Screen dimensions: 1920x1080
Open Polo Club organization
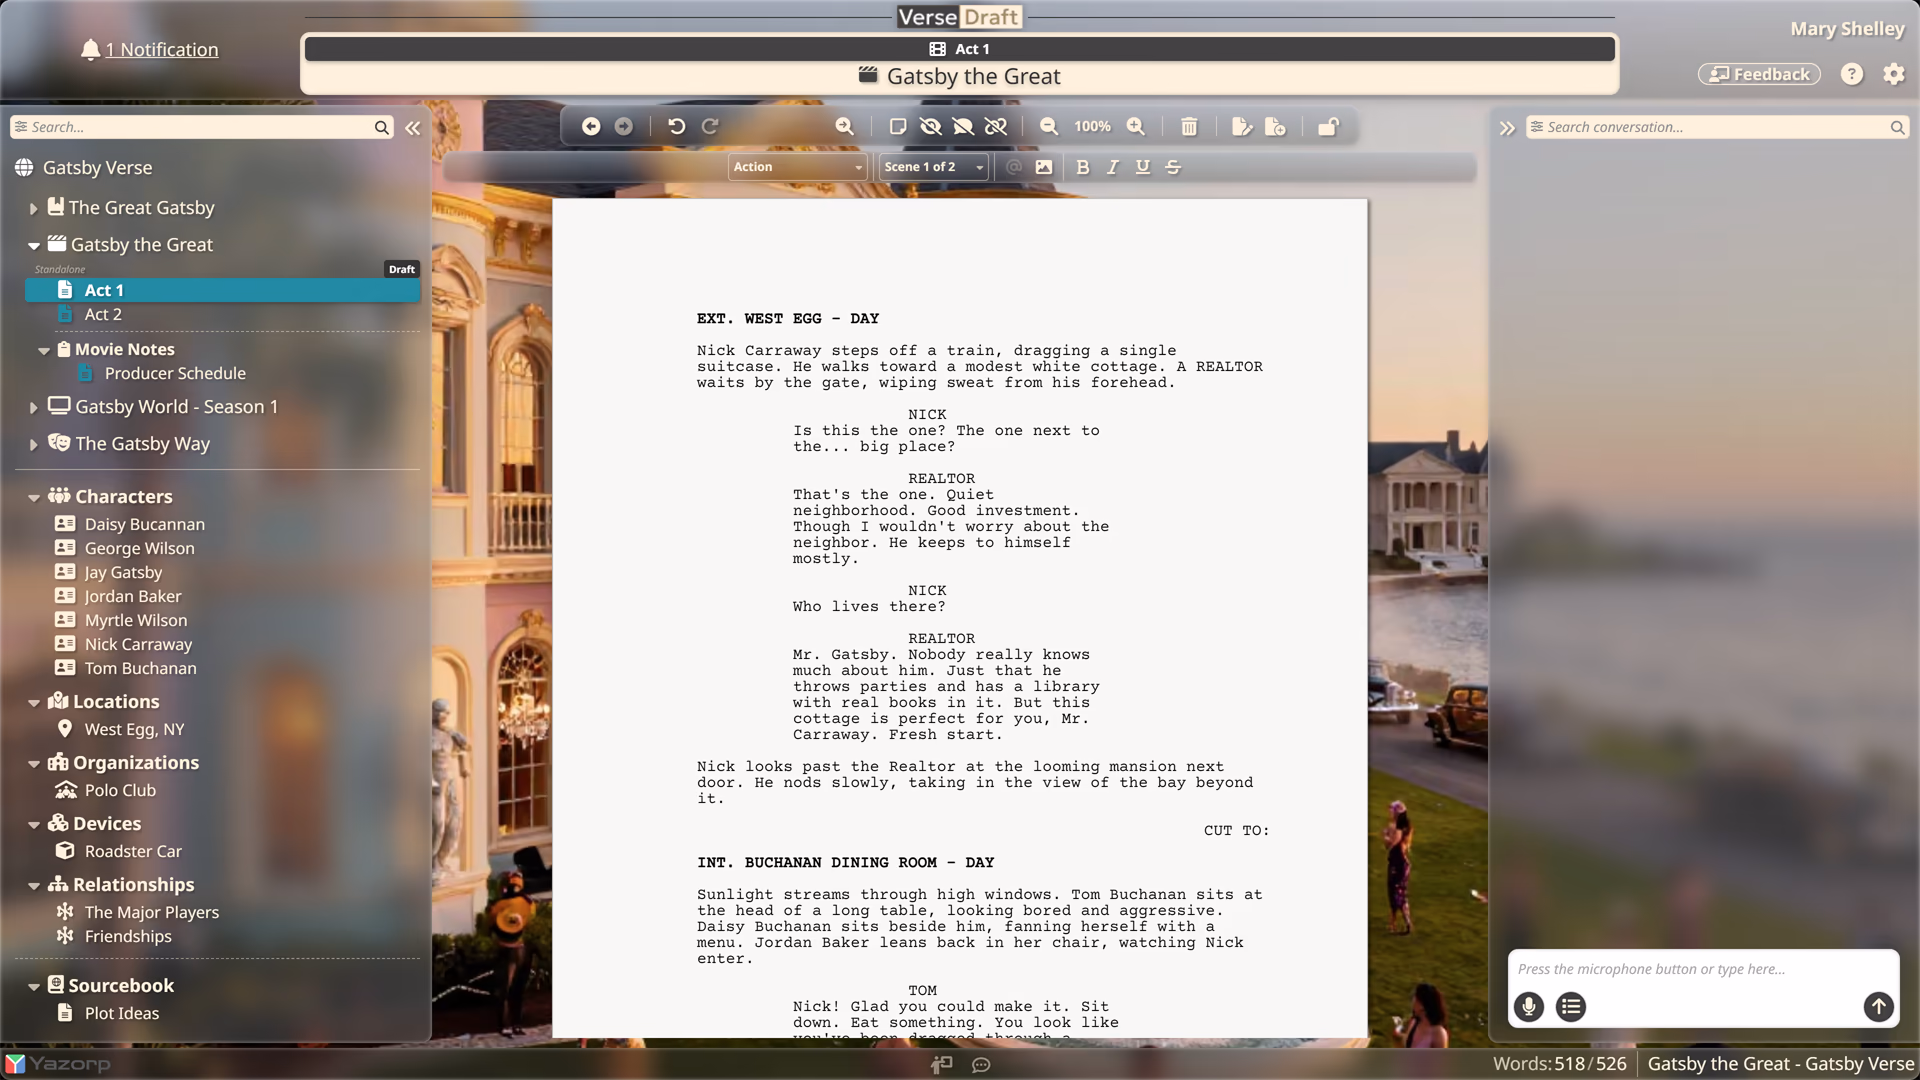coord(120,790)
